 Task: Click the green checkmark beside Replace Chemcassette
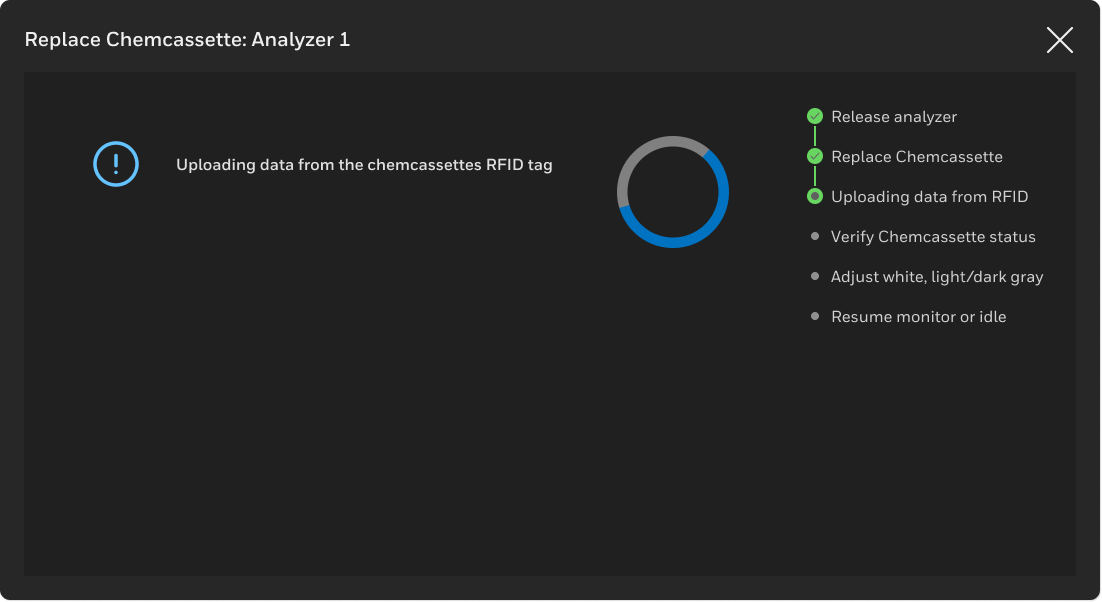coord(815,157)
